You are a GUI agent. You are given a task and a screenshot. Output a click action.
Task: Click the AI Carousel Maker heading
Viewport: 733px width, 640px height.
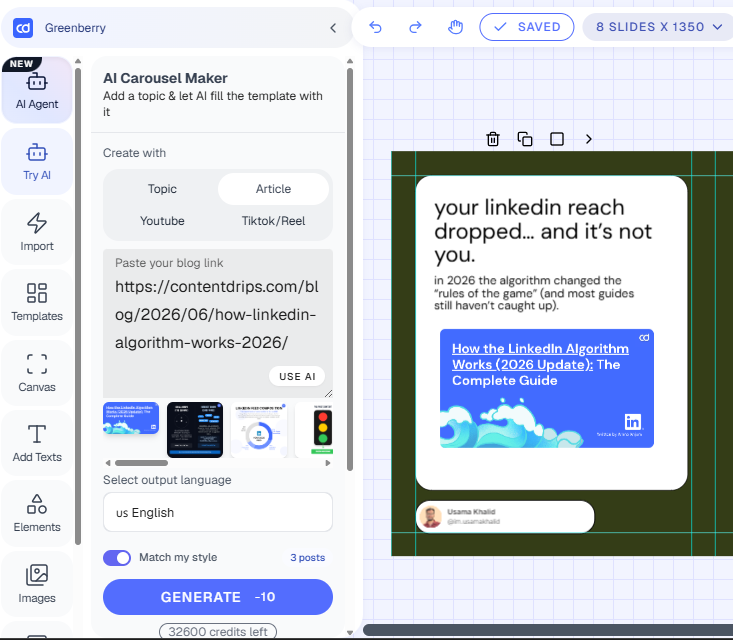[x=165, y=78]
